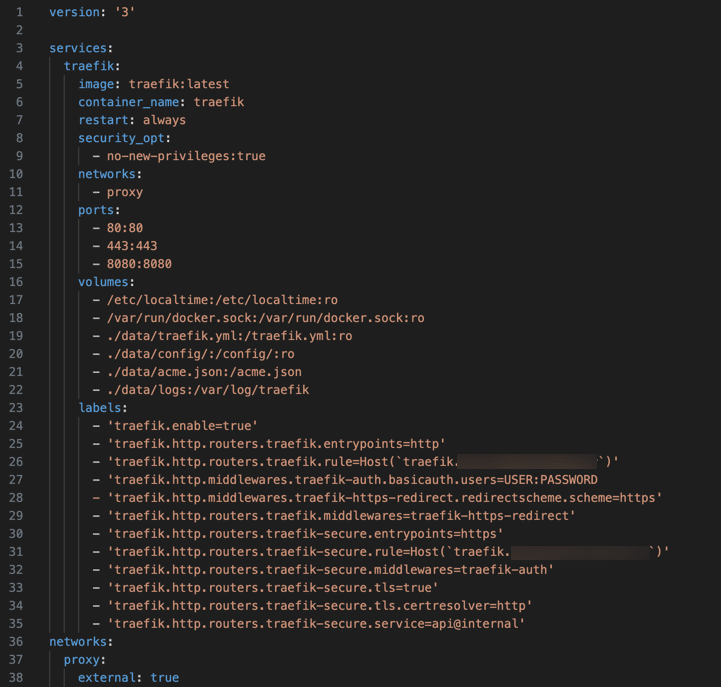Click the 'labels' key
Screen dimensions: 721x687
100,407
